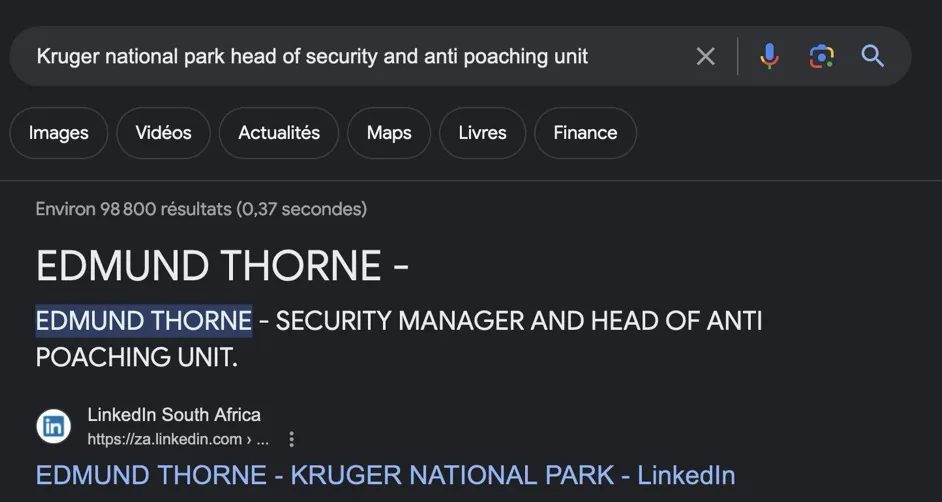Select the Actualités filter tab

click(279, 133)
